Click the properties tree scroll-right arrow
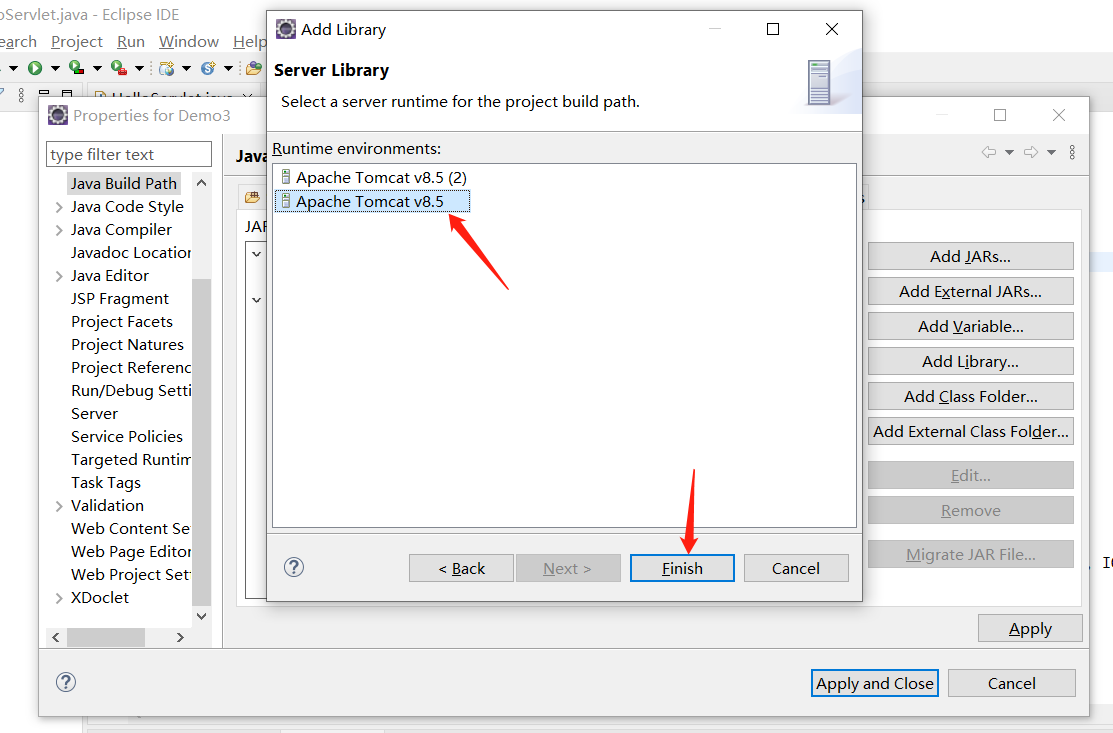This screenshot has height=733, width=1113. [x=180, y=637]
